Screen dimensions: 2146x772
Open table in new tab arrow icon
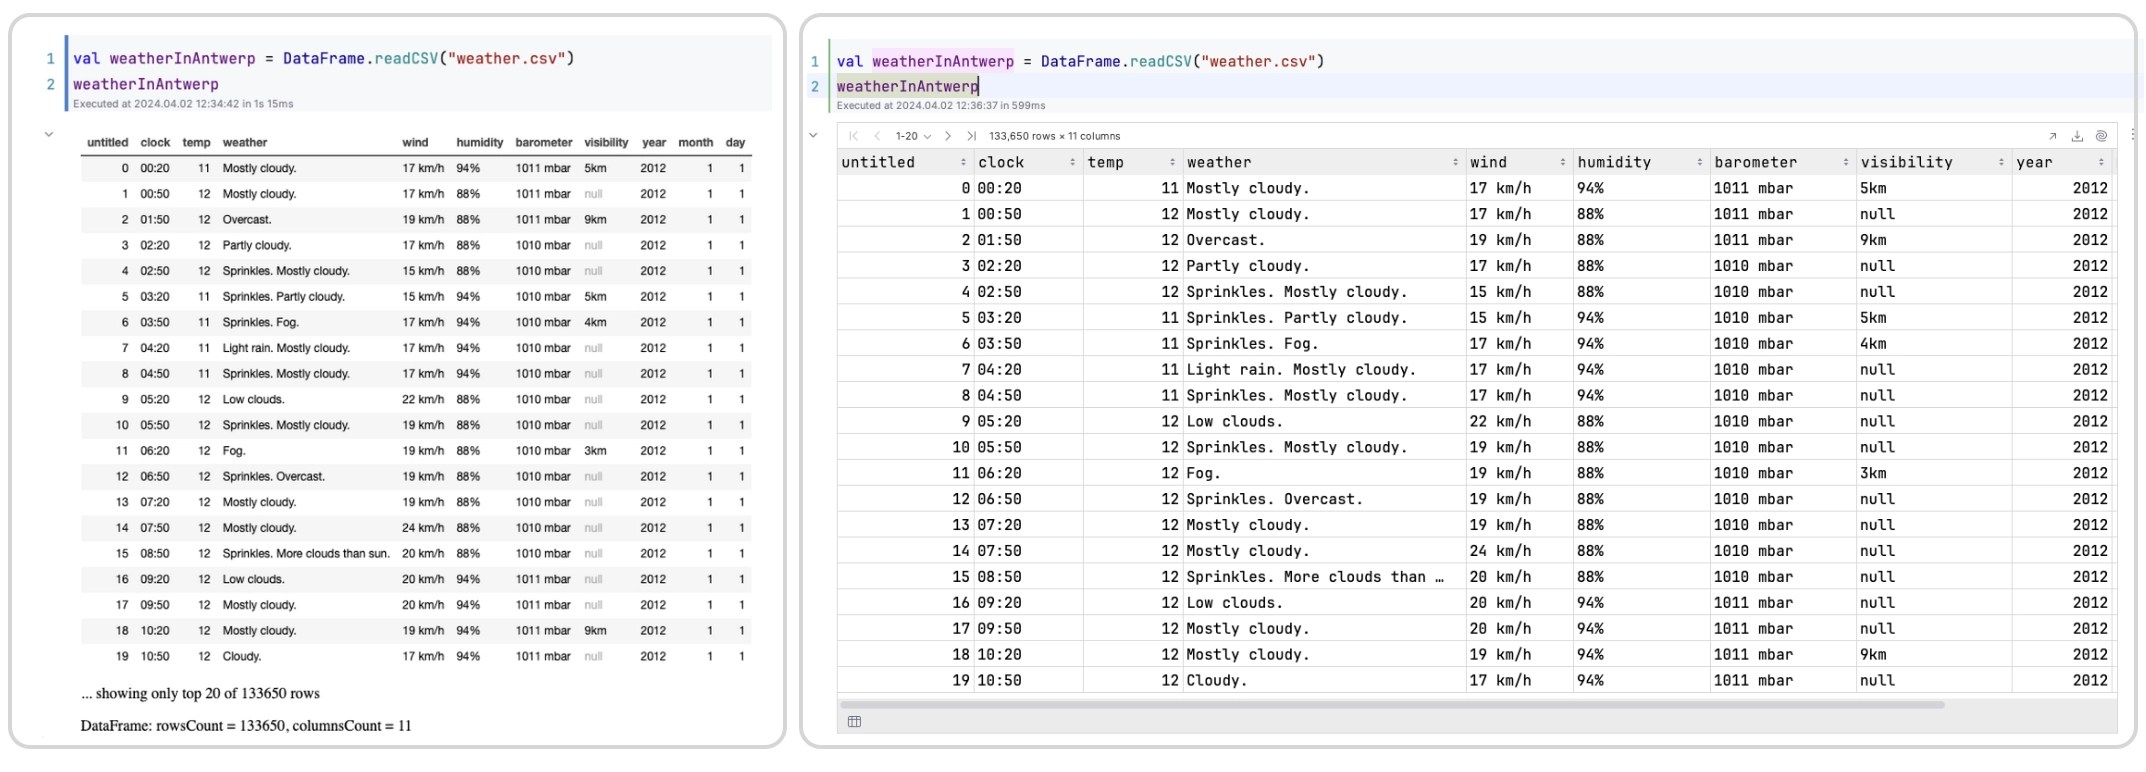coord(2053,136)
